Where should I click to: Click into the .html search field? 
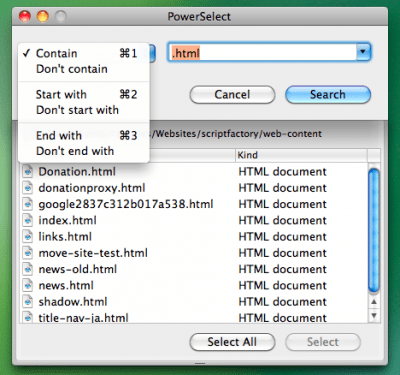[x=262, y=52]
